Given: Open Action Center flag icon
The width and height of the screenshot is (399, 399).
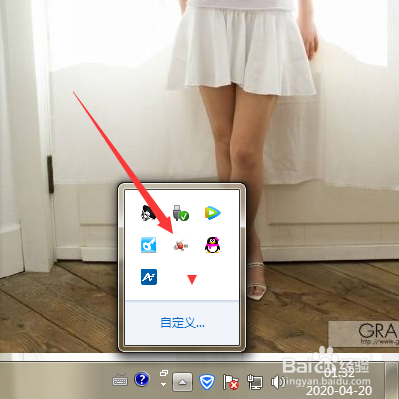Looking at the screenshot, I should [231, 382].
